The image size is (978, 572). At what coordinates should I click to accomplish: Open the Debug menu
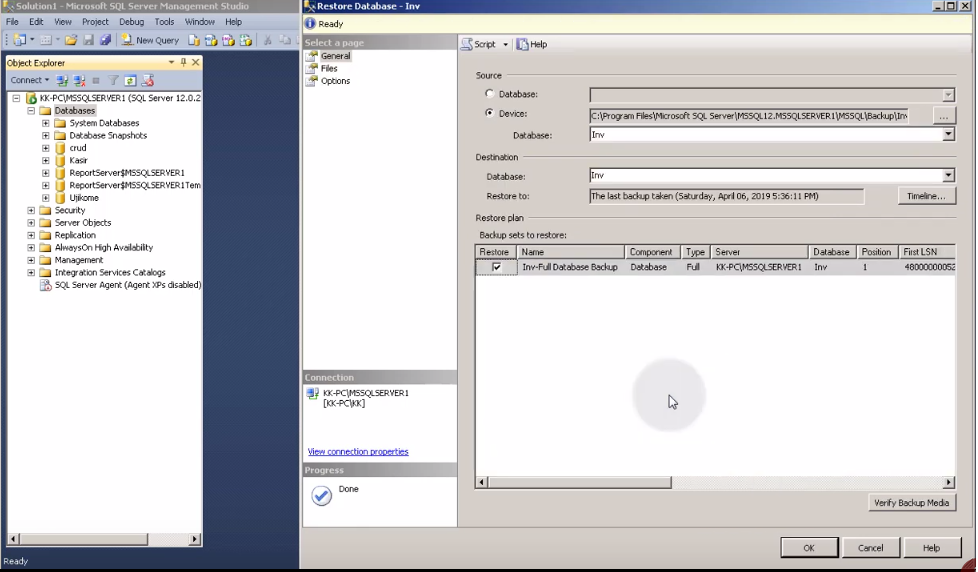[131, 22]
